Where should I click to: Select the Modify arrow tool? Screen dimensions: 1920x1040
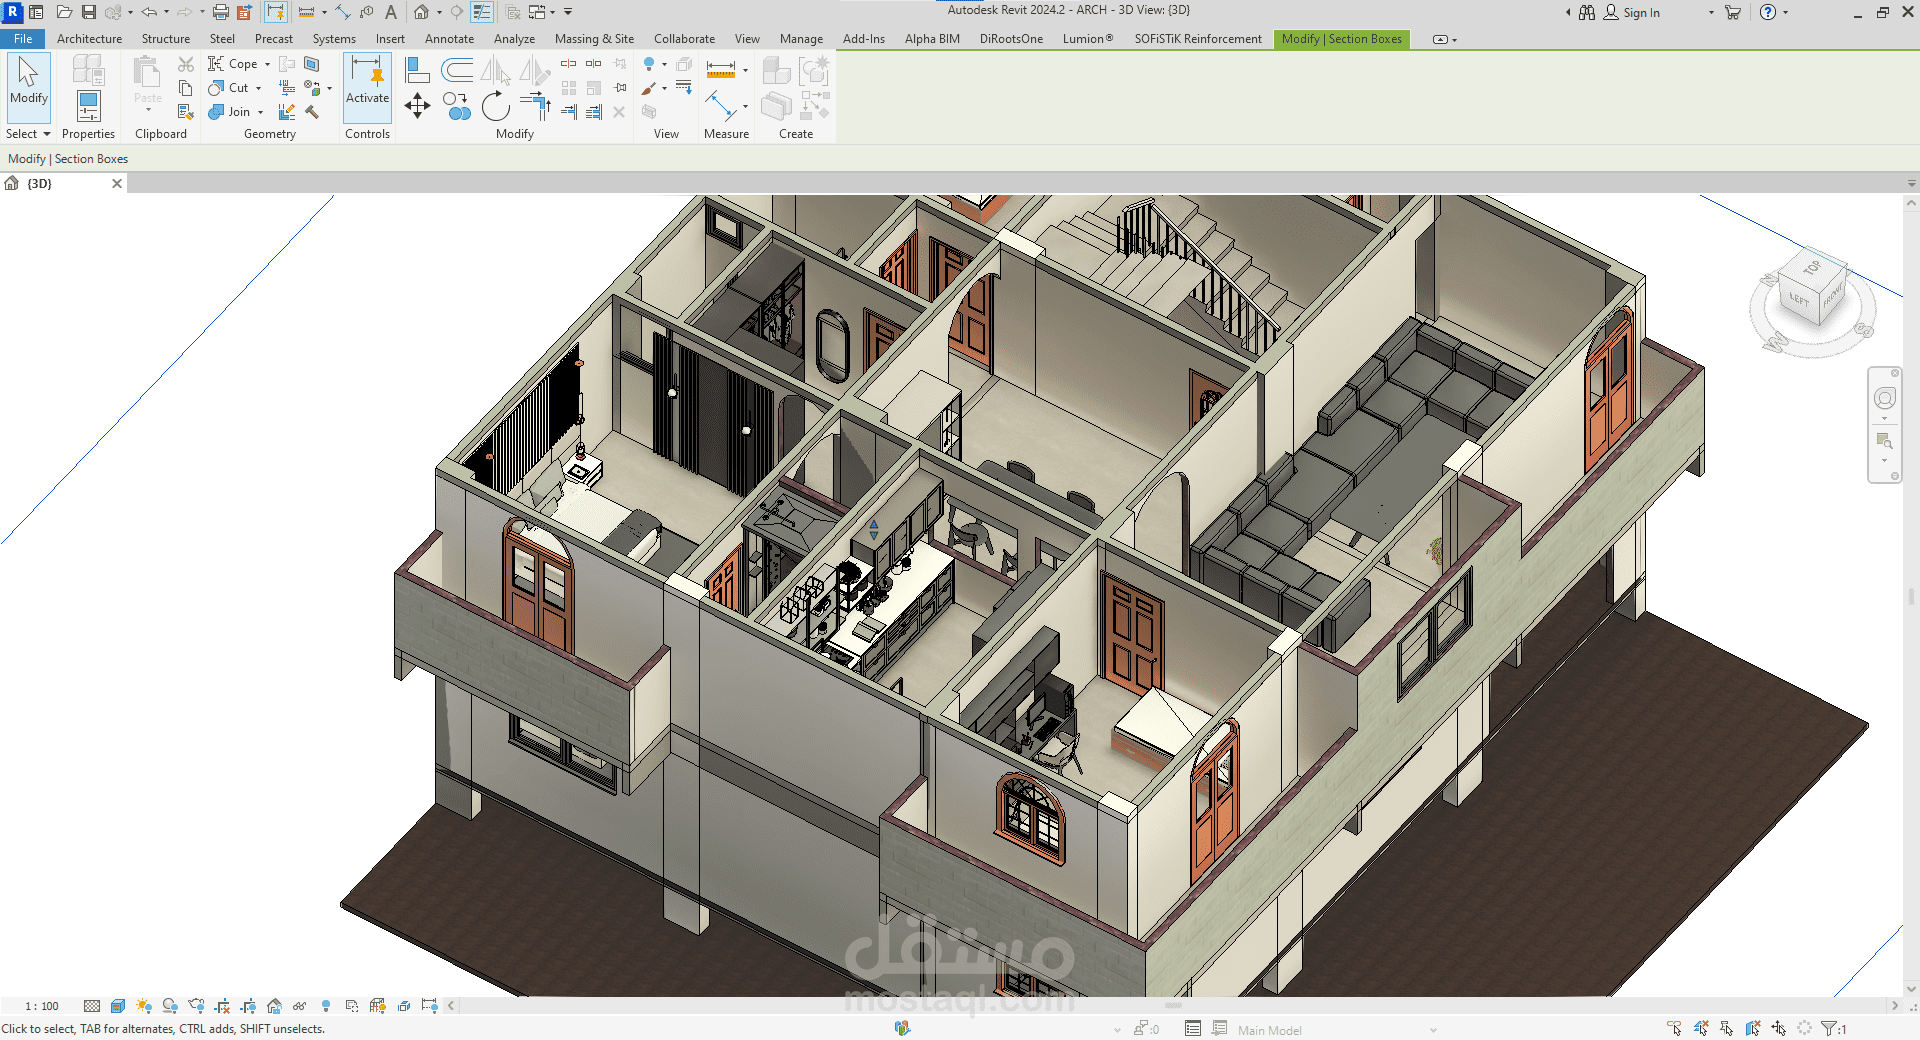tap(28, 88)
